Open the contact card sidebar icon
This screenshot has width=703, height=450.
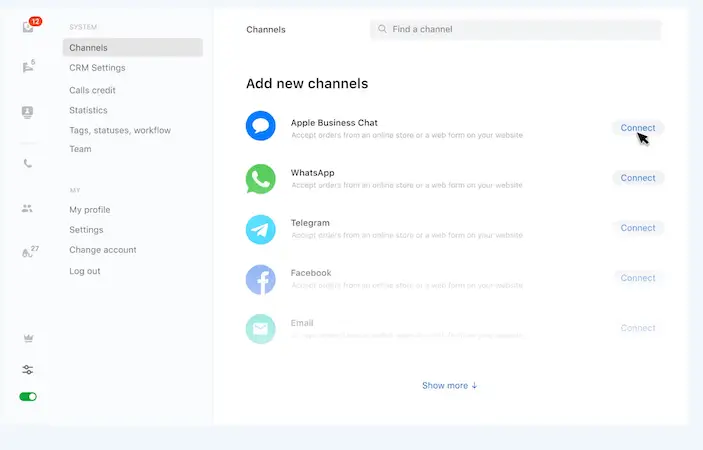coord(27,112)
